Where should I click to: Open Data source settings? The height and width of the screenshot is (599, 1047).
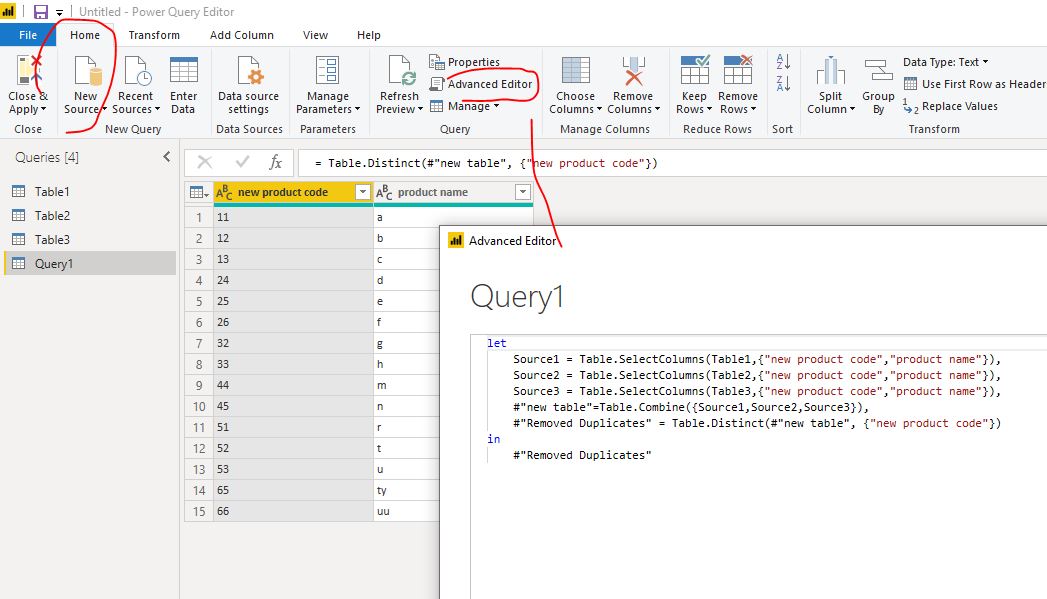tap(248, 85)
